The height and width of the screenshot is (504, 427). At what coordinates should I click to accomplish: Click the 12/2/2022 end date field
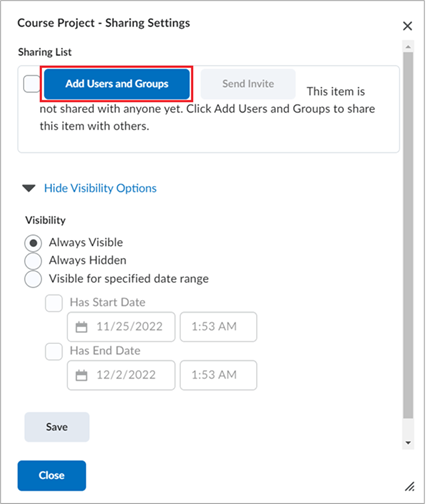point(121,375)
